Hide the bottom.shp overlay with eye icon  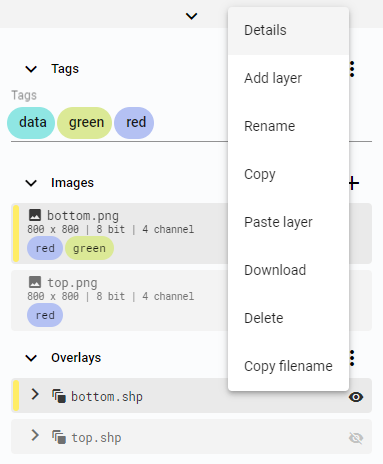[x=356, y=397]
